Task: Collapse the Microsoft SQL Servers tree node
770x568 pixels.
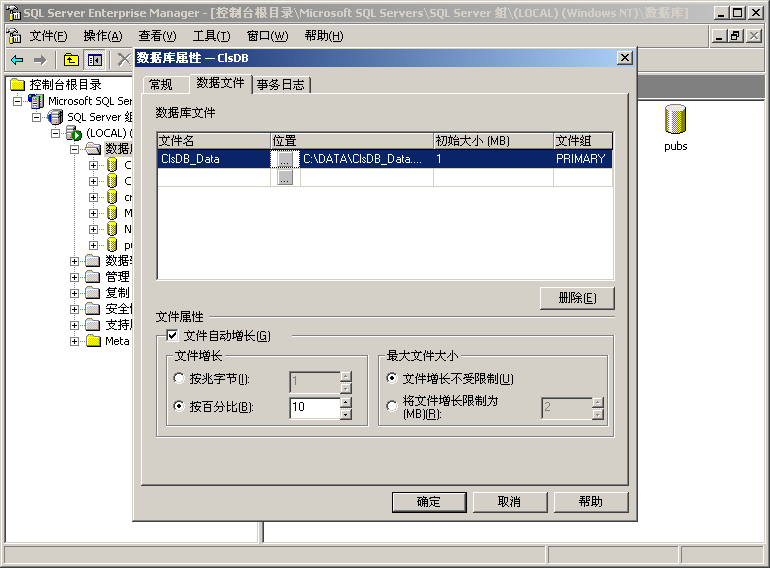Action: tap(18, 102)
